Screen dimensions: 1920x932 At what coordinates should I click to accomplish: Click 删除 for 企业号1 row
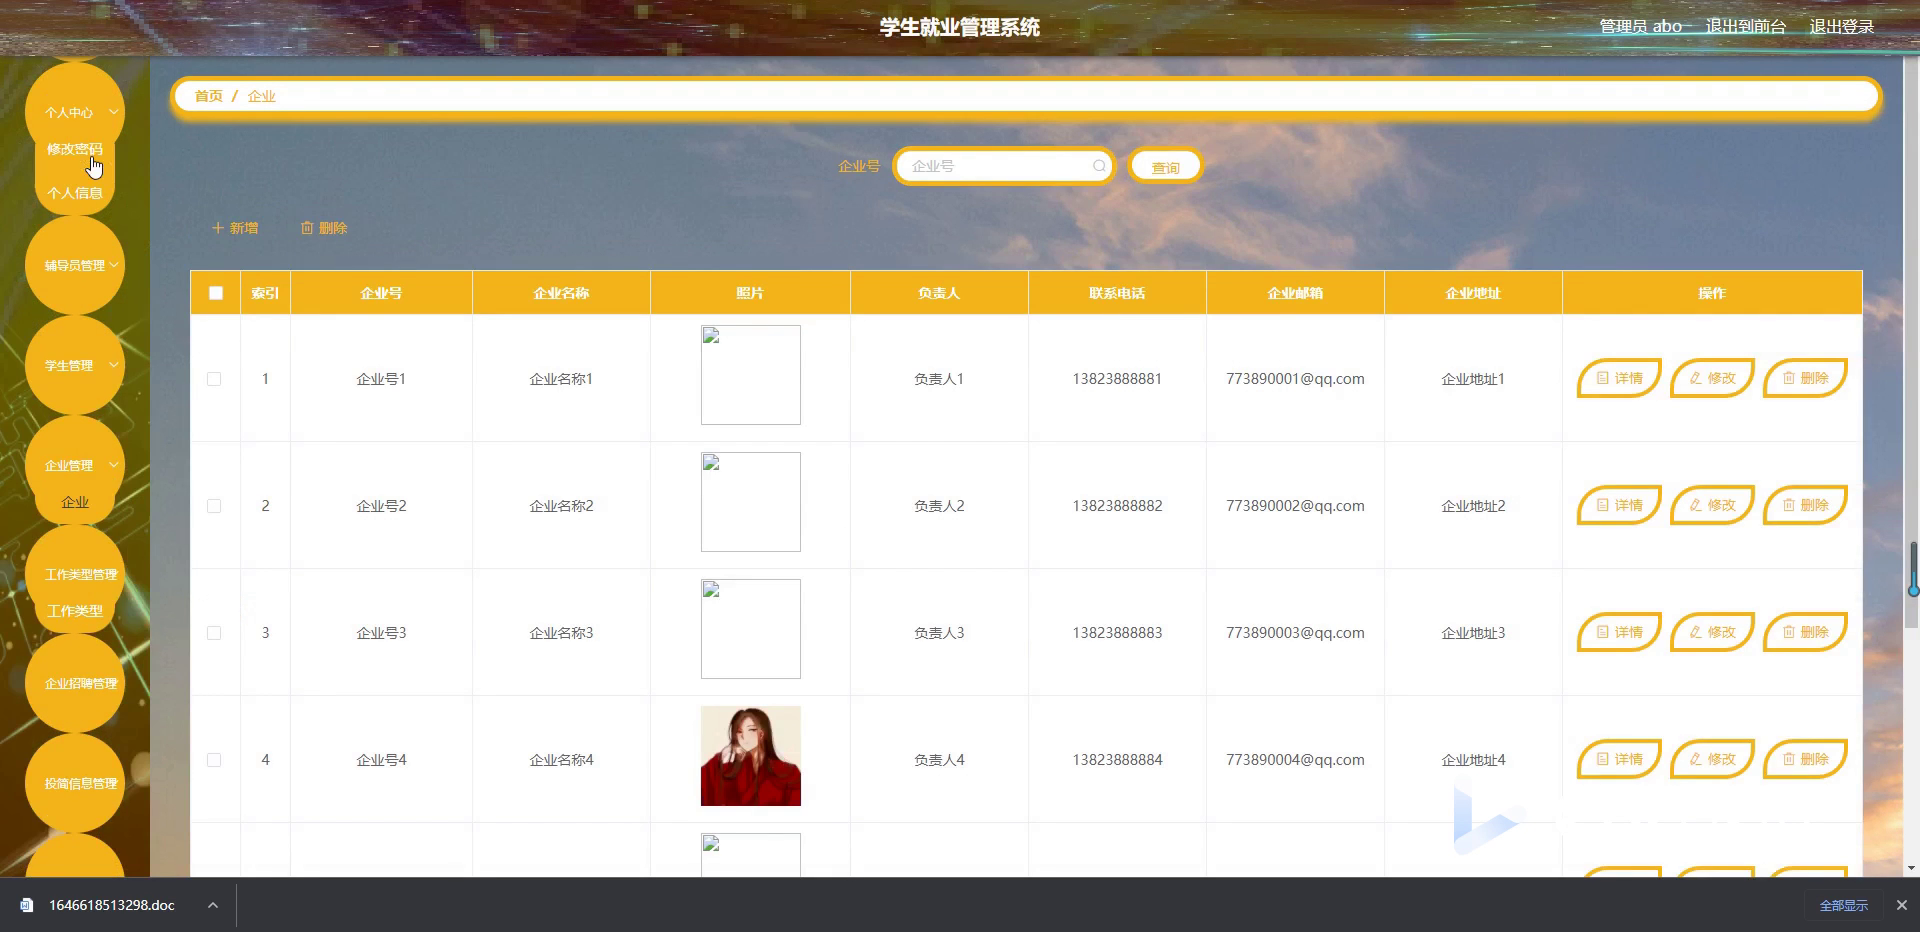1804,378
